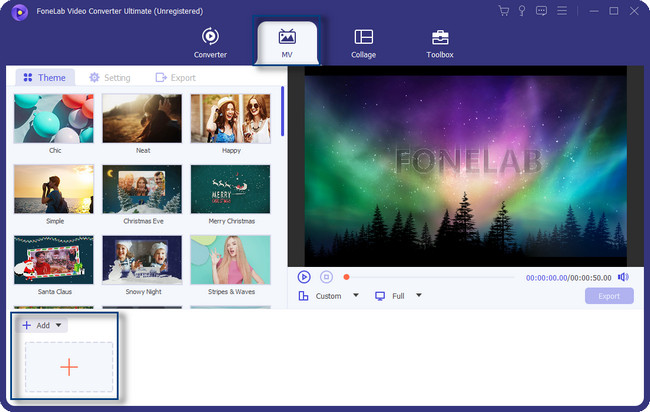Mute the preview with the speaker icon
The width and height of the screenshot is (650, 412).
tap(623, 277)
